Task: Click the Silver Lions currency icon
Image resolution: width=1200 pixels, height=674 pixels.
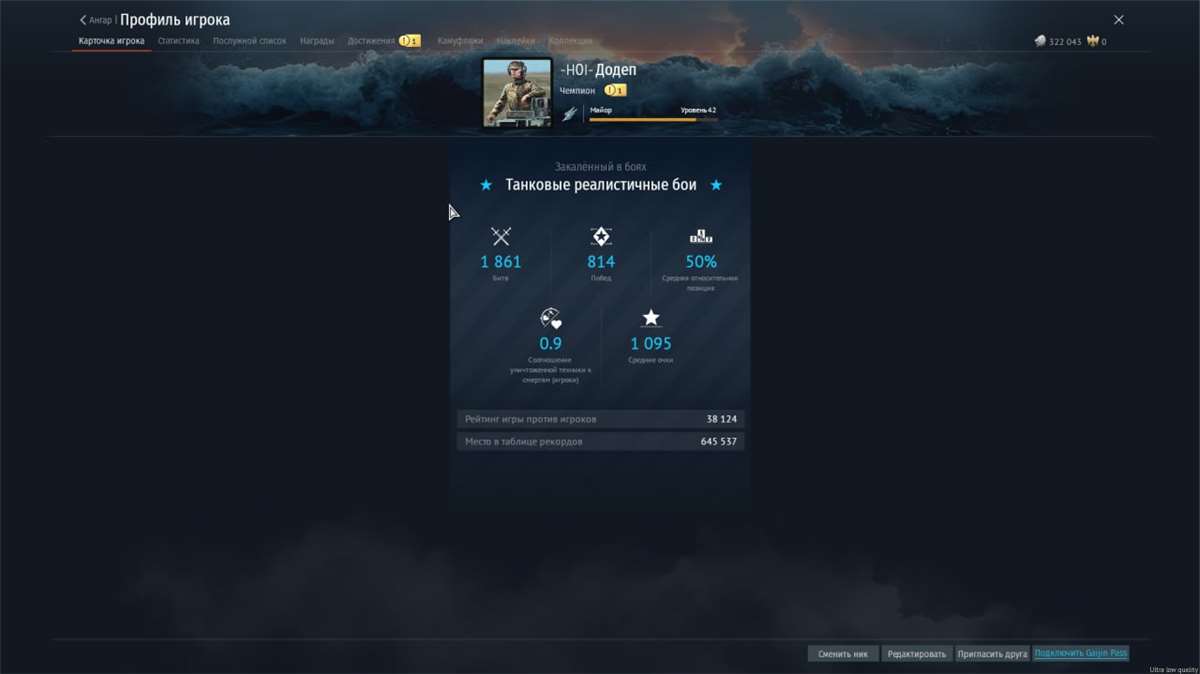Action: coord(1040,42)
